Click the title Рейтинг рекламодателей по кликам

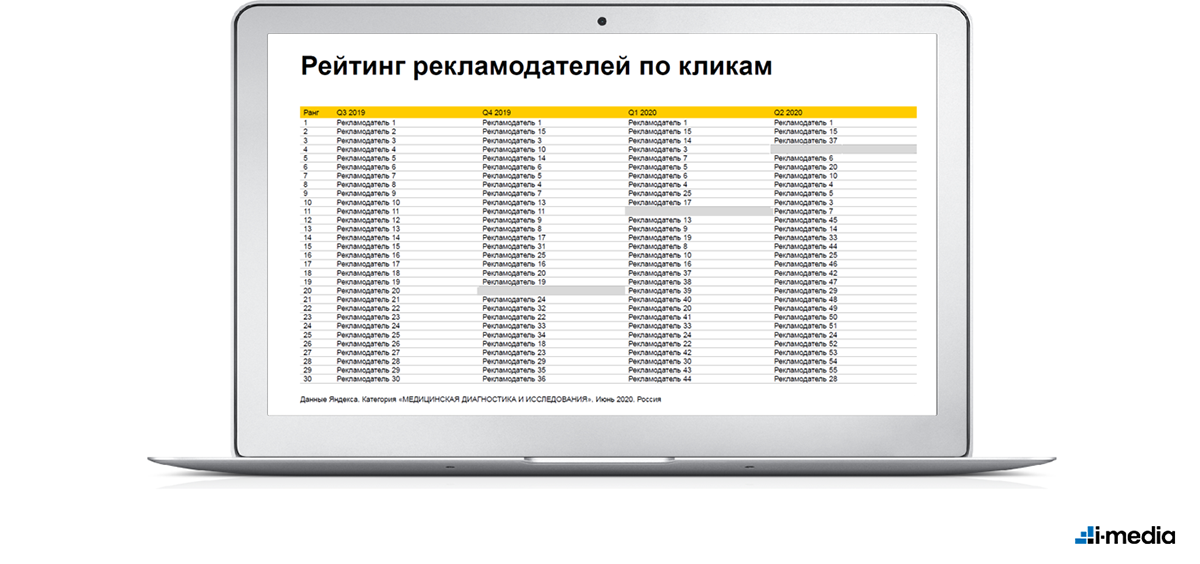click(537, 67)
